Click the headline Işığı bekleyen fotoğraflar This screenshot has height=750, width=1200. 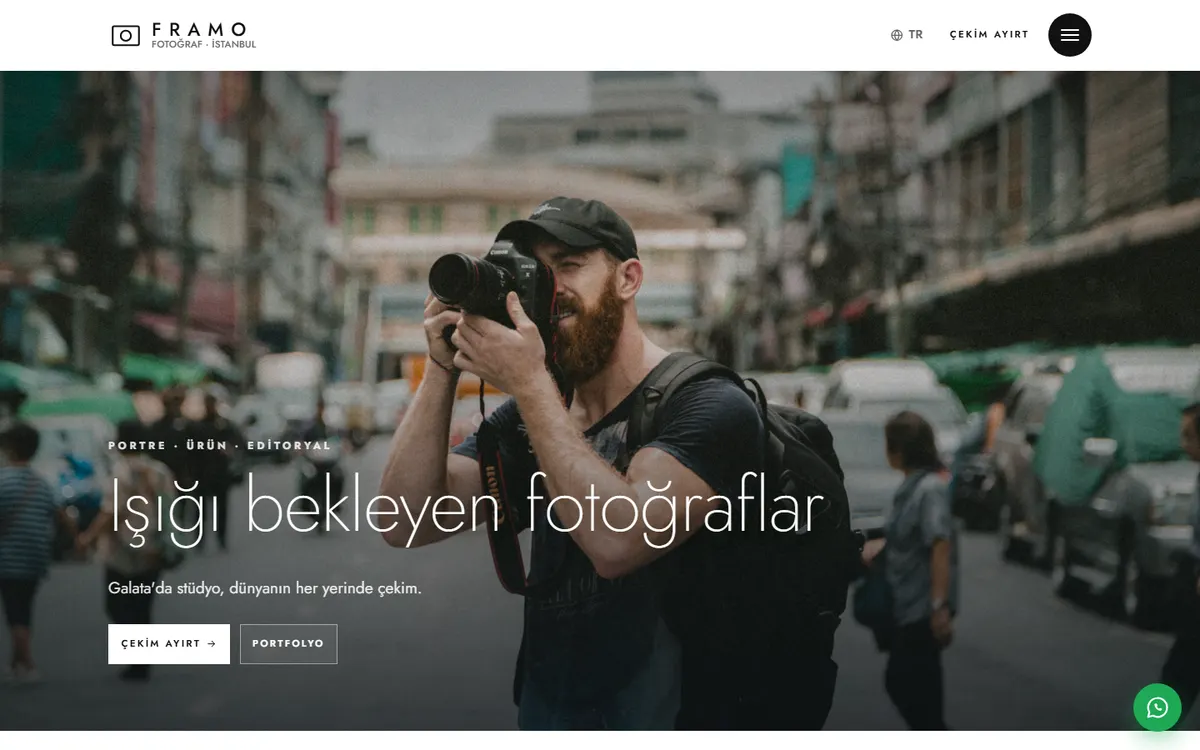(466, 508)
